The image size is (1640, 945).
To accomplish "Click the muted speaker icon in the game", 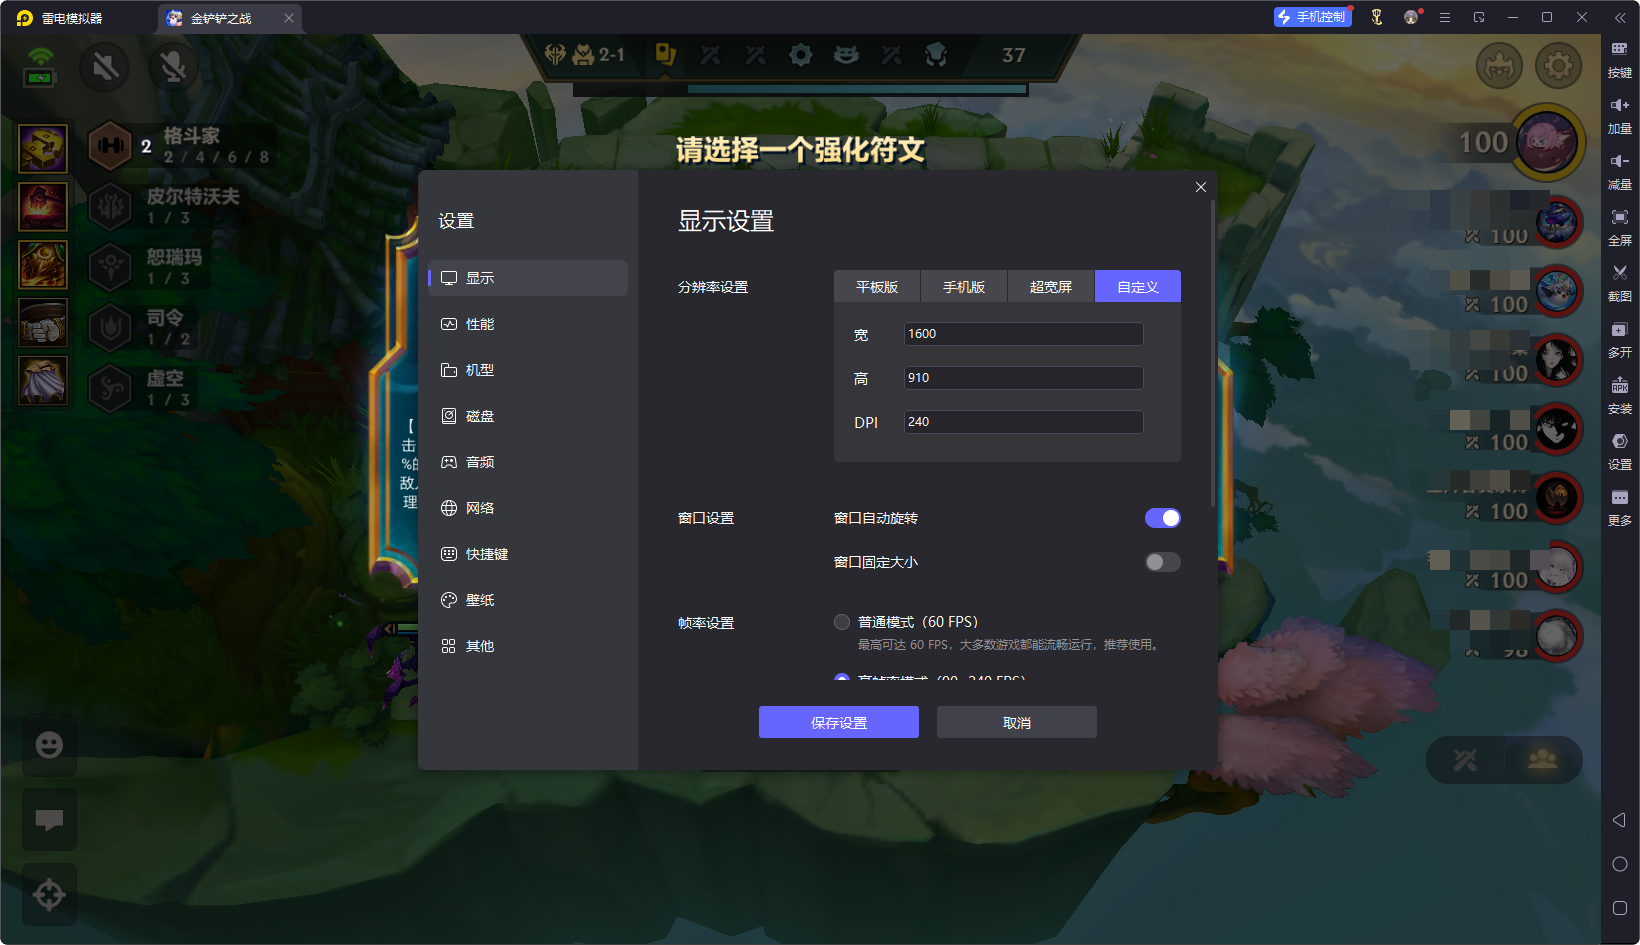I will tap(105, 66).
